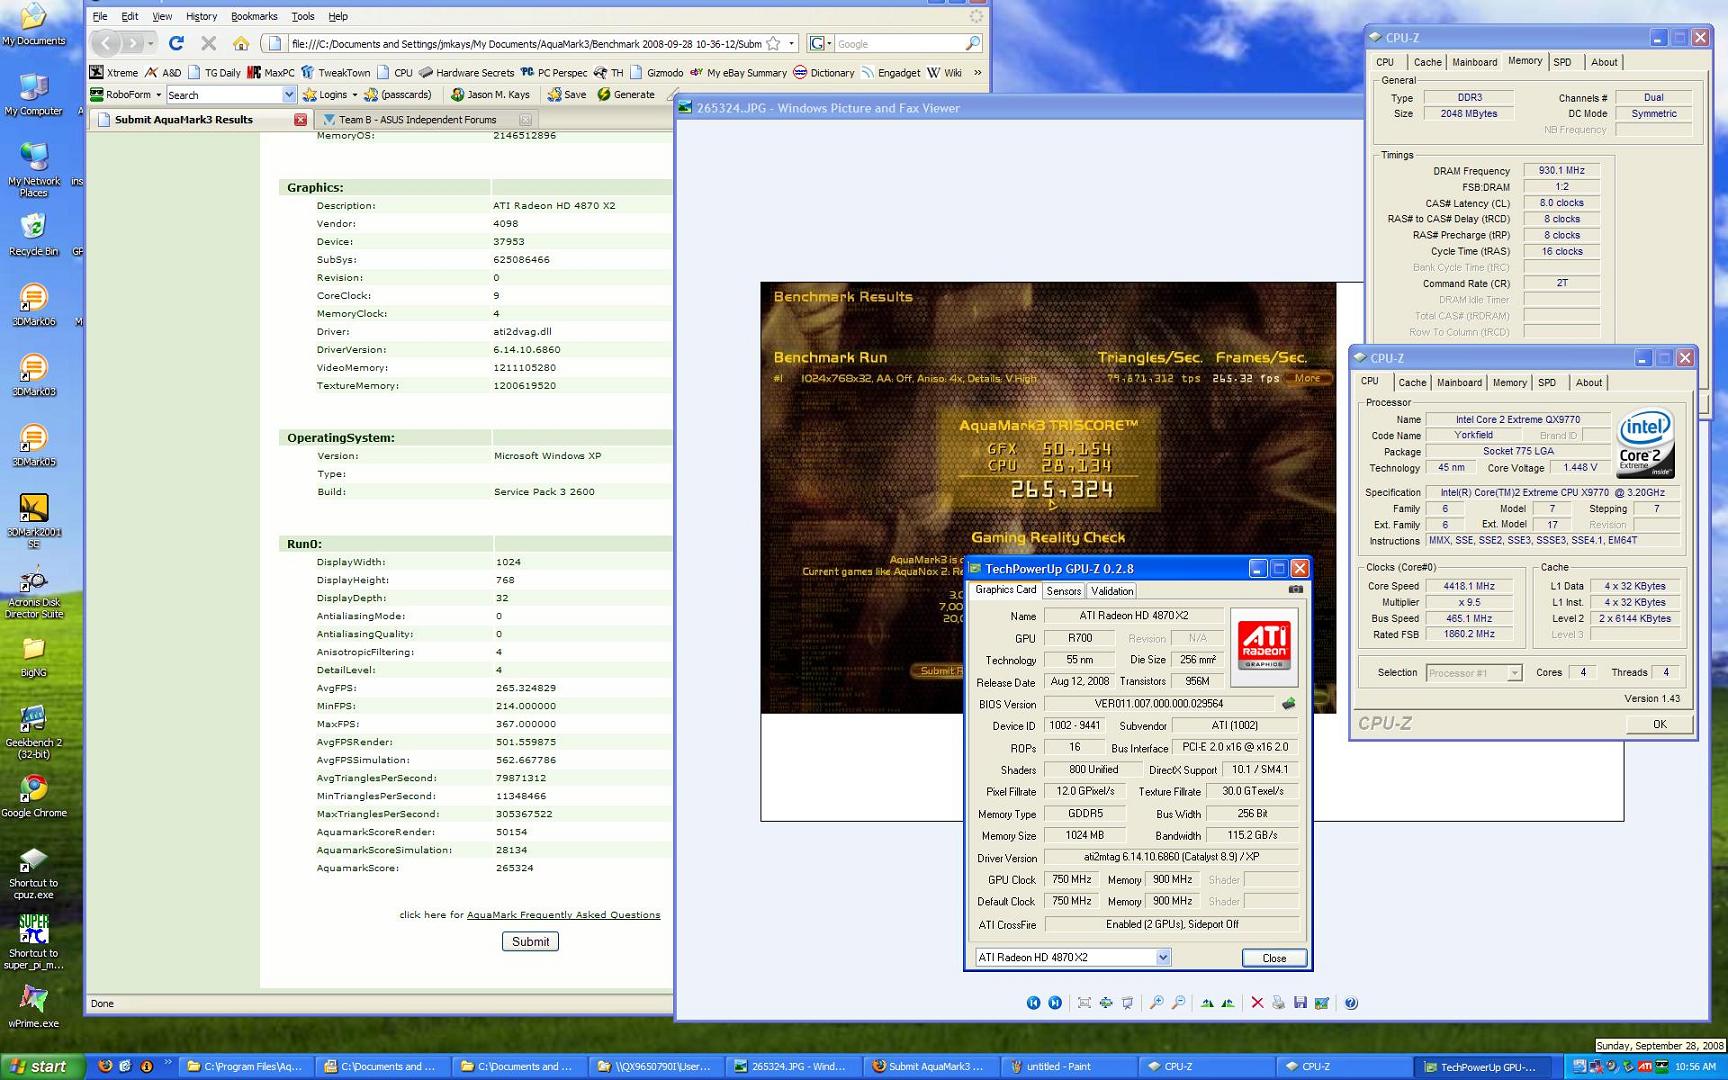
Task: Open Firefox Bookmarks menu
Action: (x=254, y=16)
